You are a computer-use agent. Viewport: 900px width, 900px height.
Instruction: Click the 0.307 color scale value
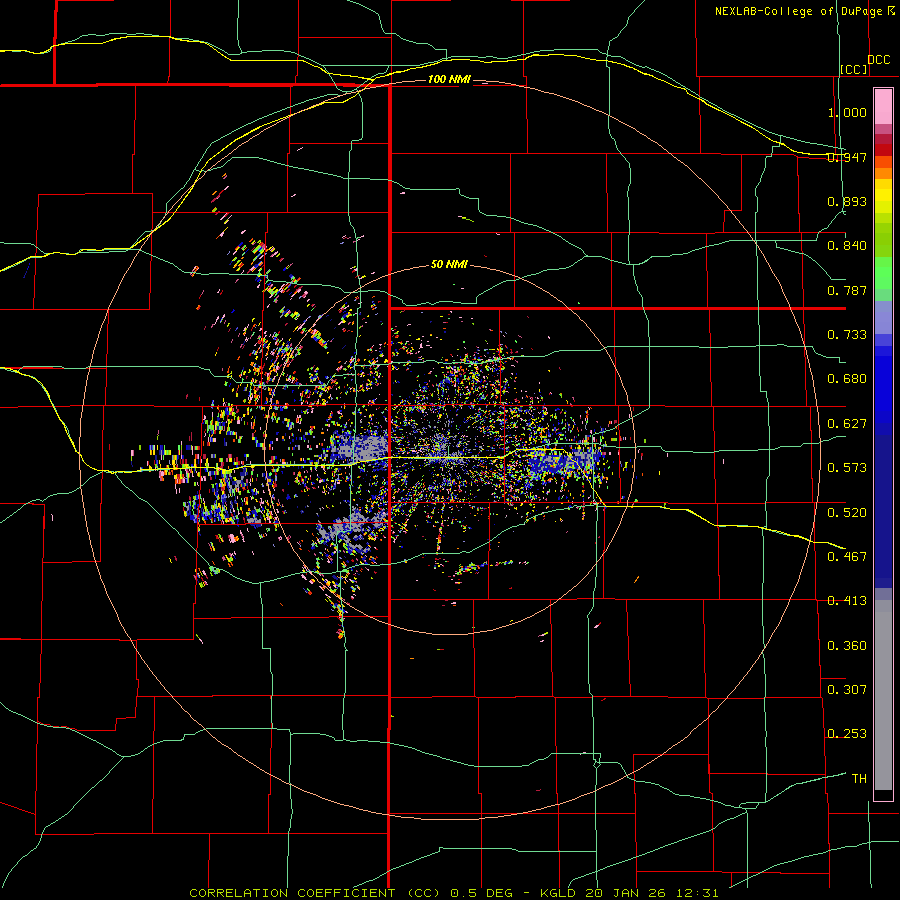[847, 690]
